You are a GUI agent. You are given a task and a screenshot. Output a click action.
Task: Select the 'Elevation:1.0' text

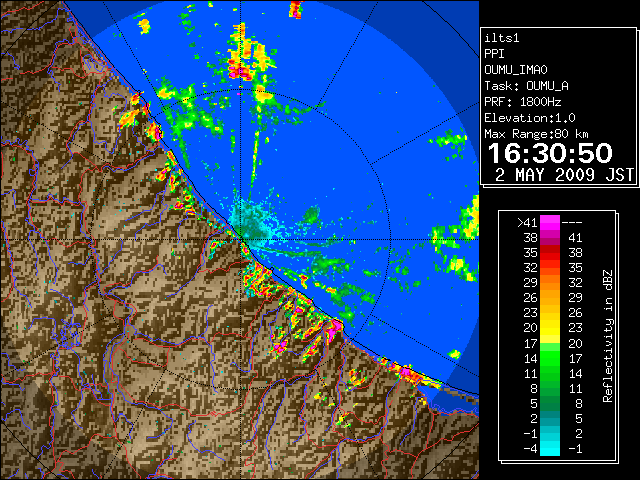[530, 118]
